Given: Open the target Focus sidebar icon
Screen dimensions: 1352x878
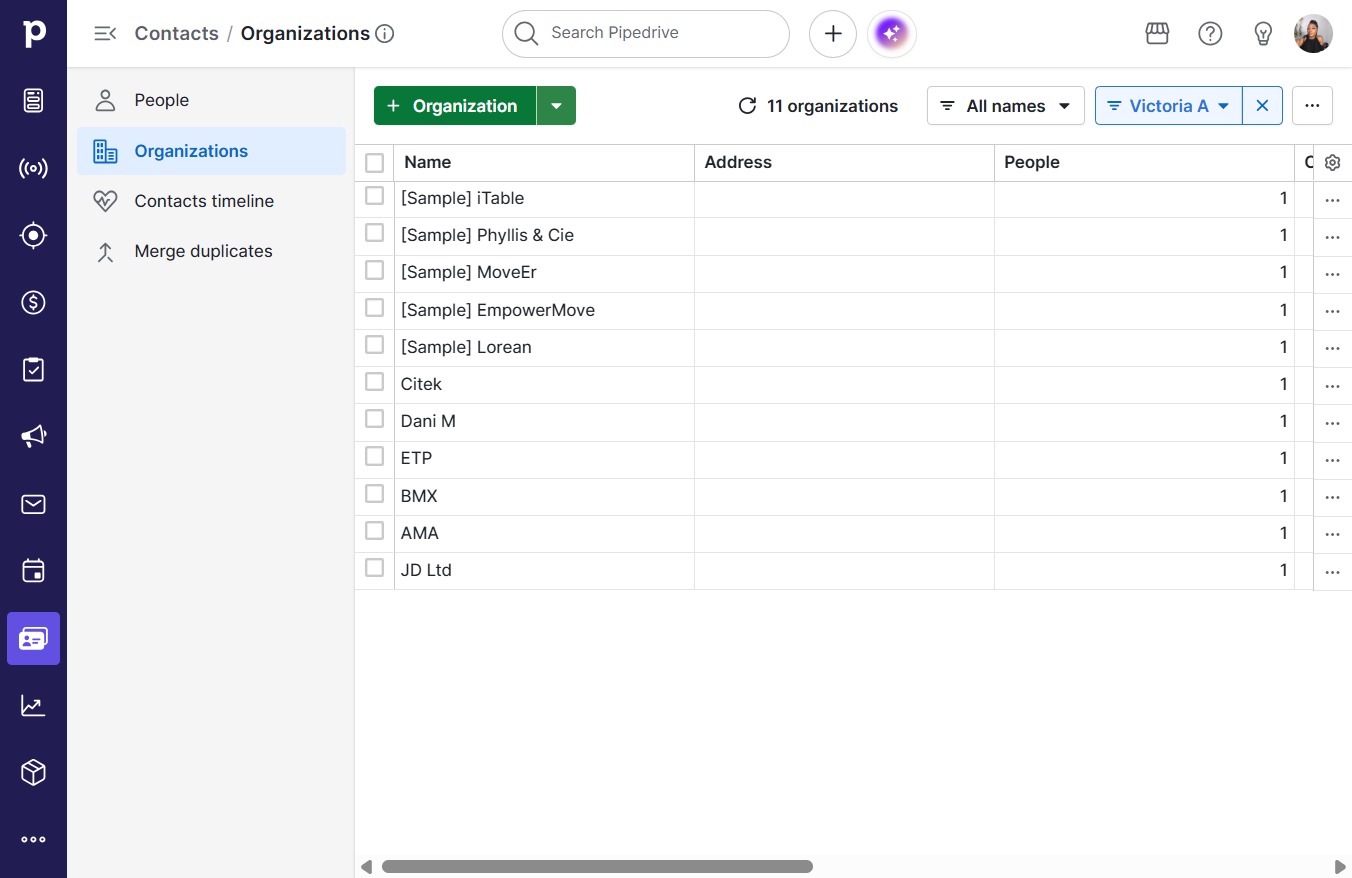Looking at the screenshot, I should (33, 235).
